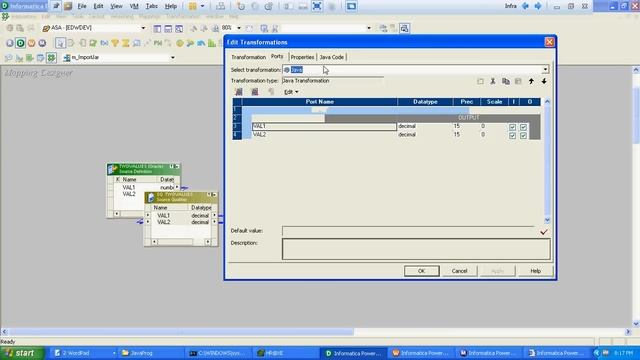Image resolution: width=640 pixels, height=360 pixels.
Task: Go to the Java Code tab
Action: coord(332,57)
